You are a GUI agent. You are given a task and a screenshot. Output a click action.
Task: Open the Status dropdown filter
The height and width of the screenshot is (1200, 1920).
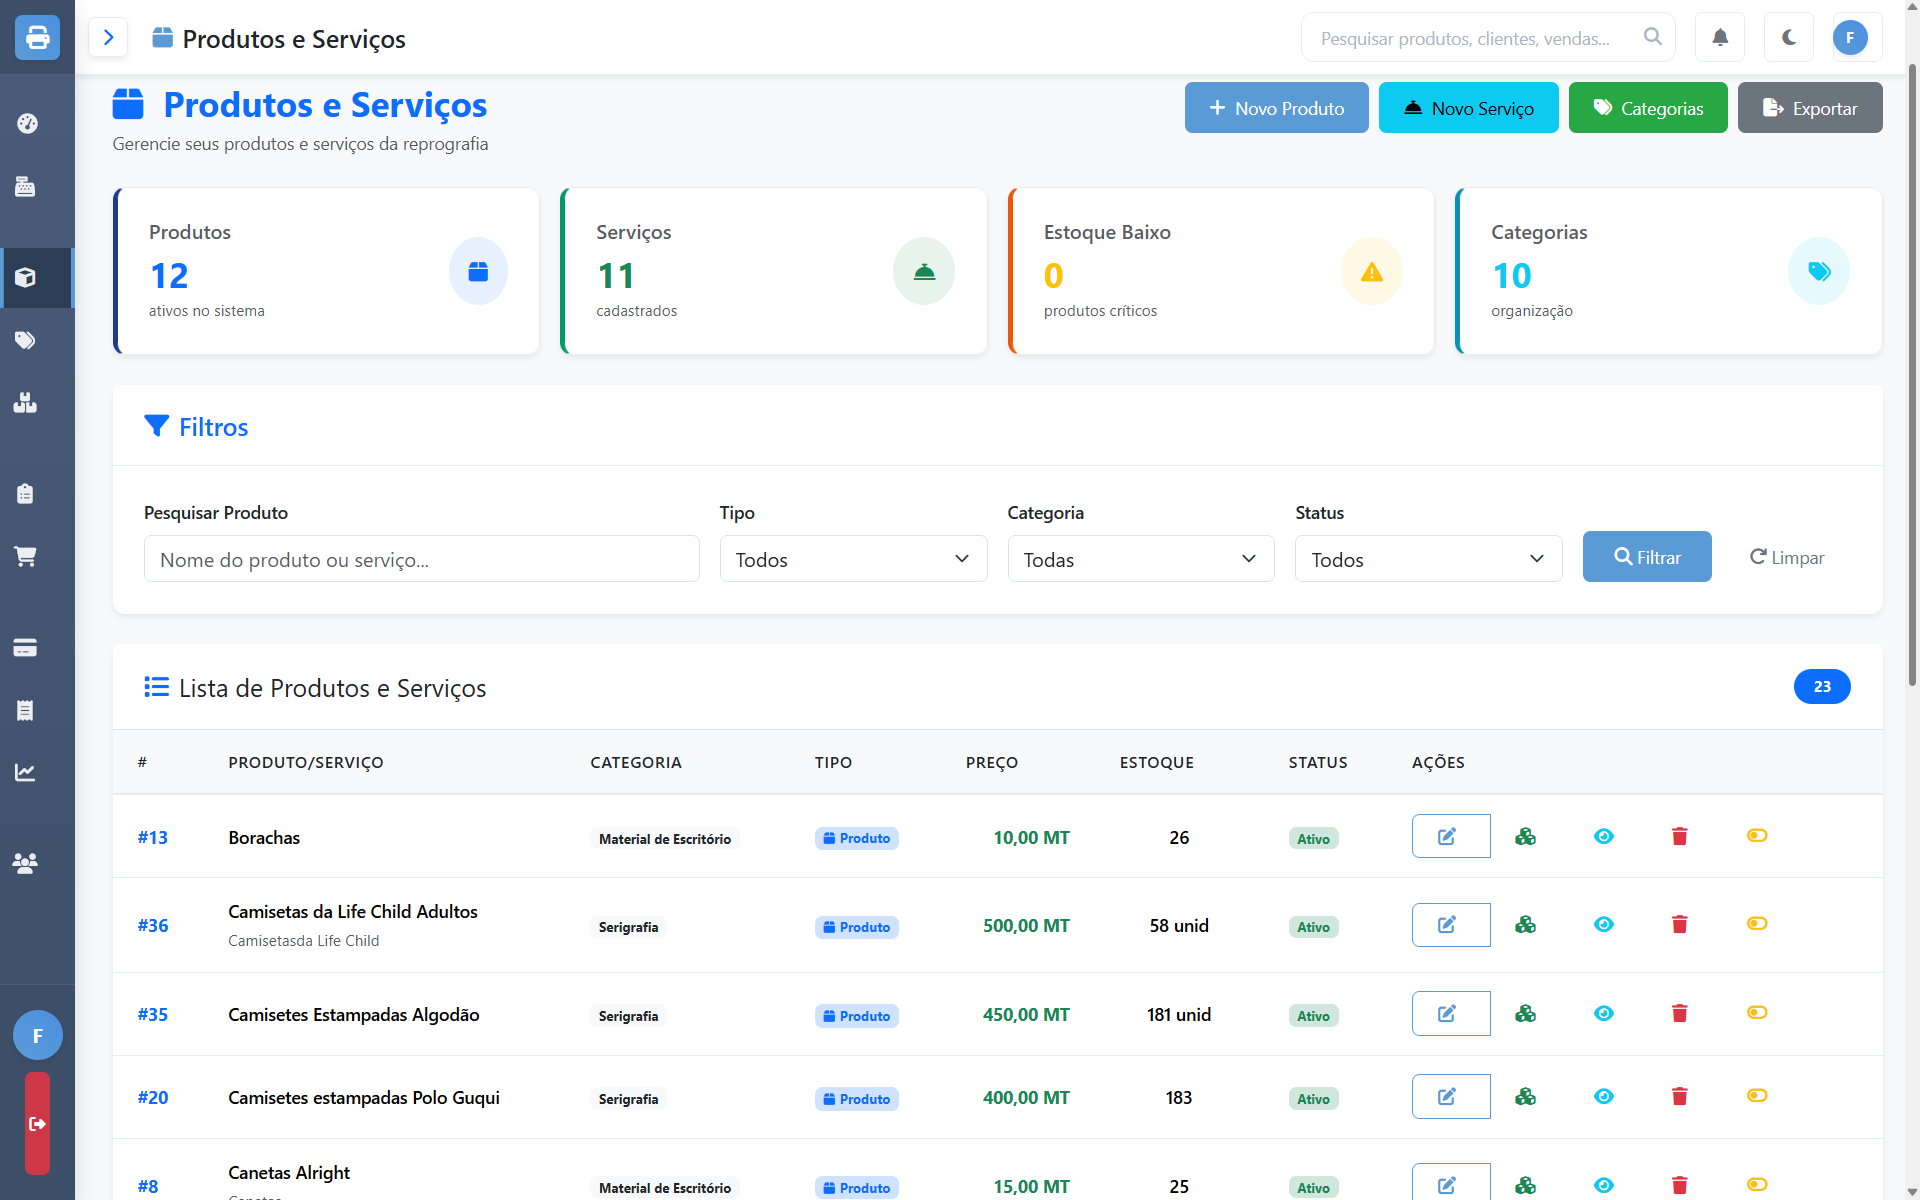coord(1427,559)
